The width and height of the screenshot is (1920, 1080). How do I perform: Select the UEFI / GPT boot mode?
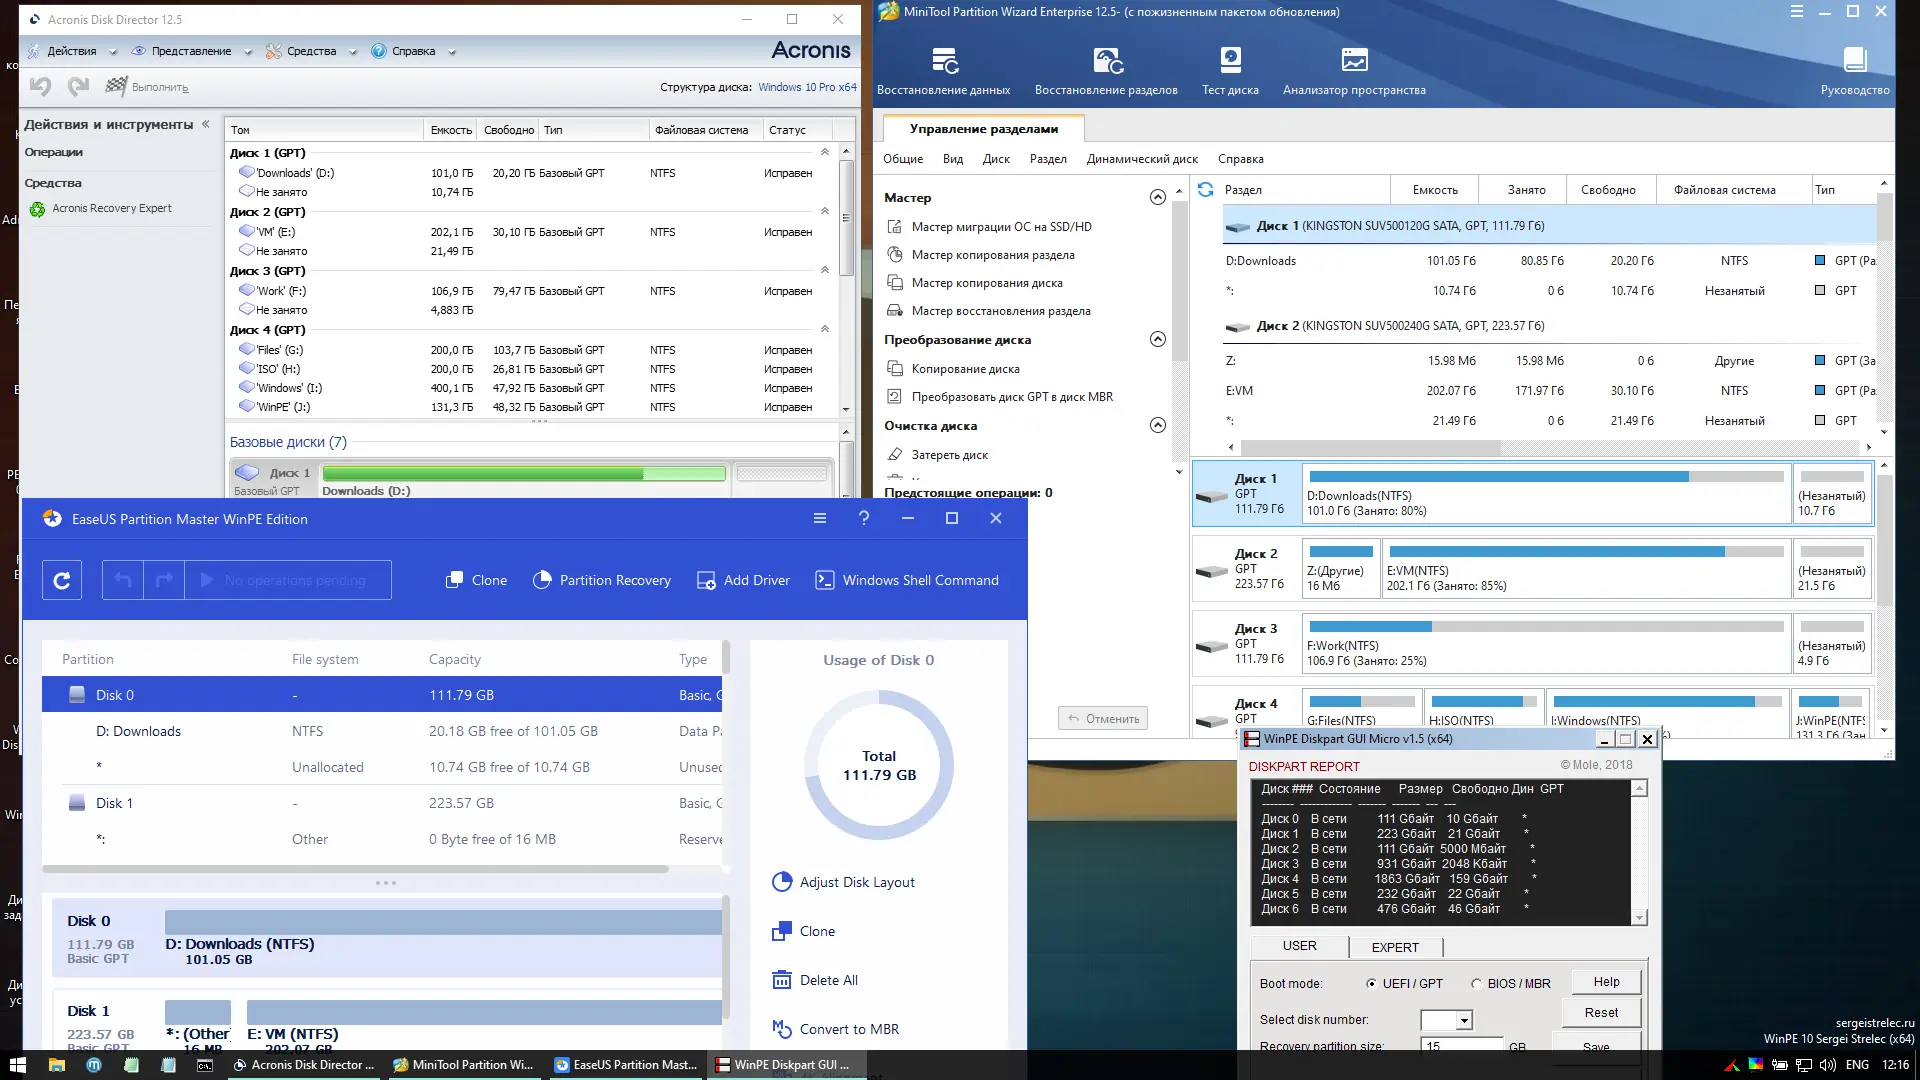[x=1372, y=984]
